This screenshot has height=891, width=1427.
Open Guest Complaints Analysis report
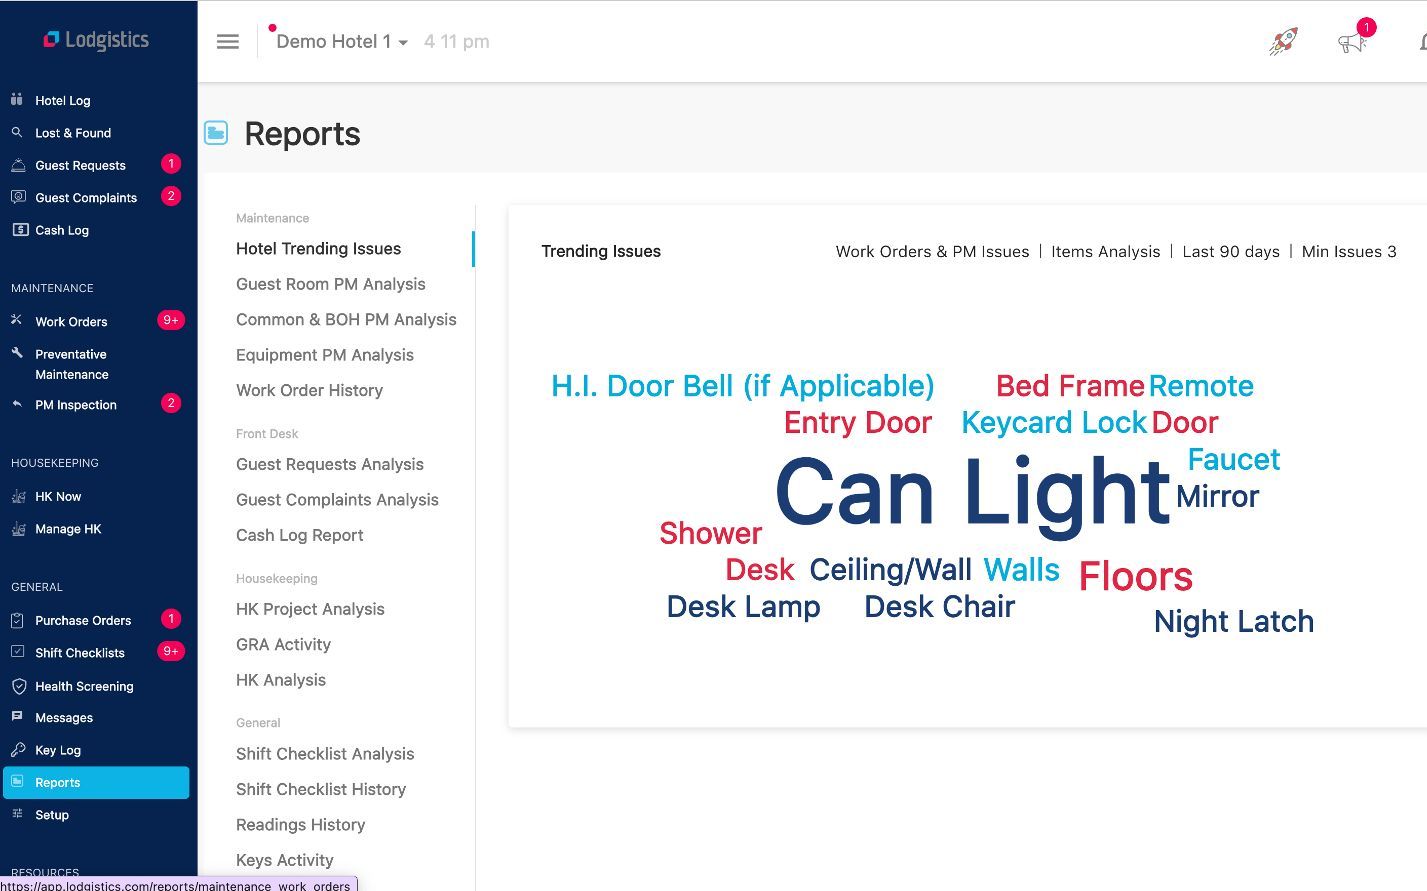pyautogui.click(x=337, y=500)
